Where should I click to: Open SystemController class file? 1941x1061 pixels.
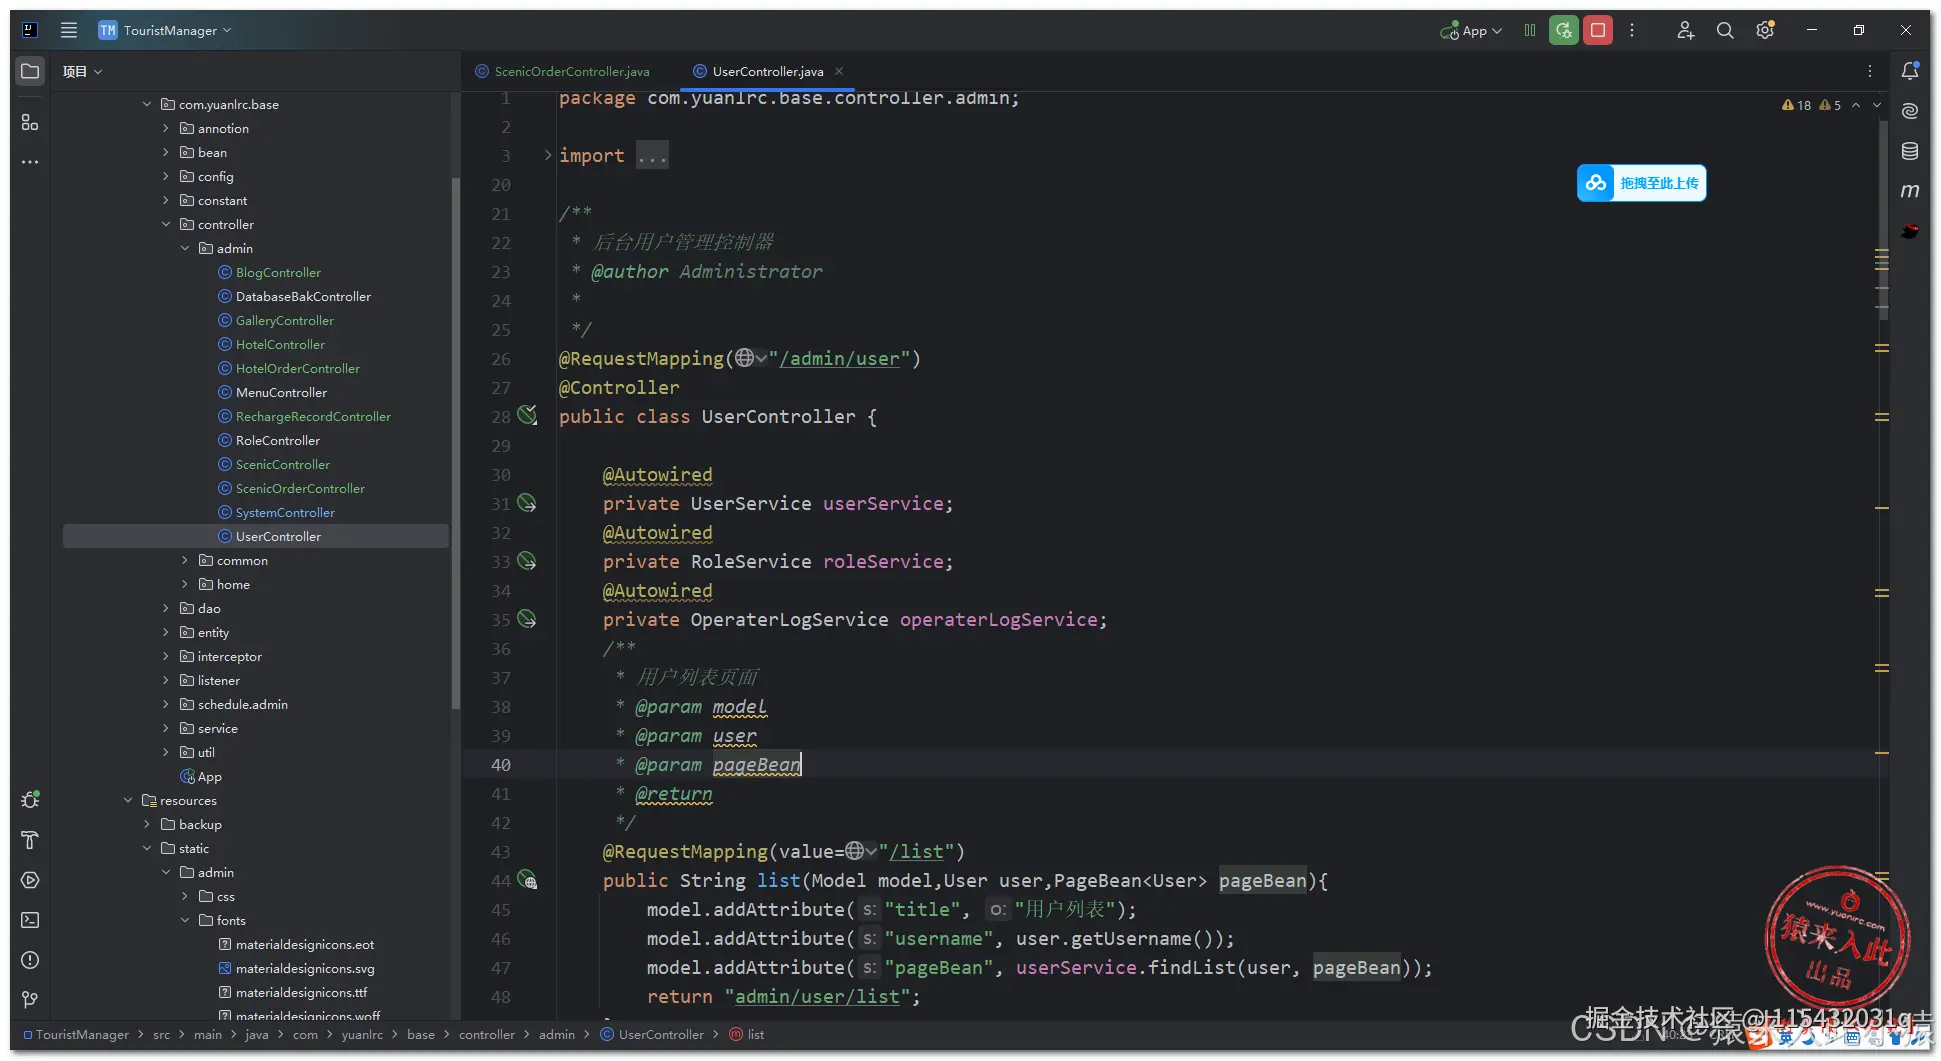[x=285, y=512]
